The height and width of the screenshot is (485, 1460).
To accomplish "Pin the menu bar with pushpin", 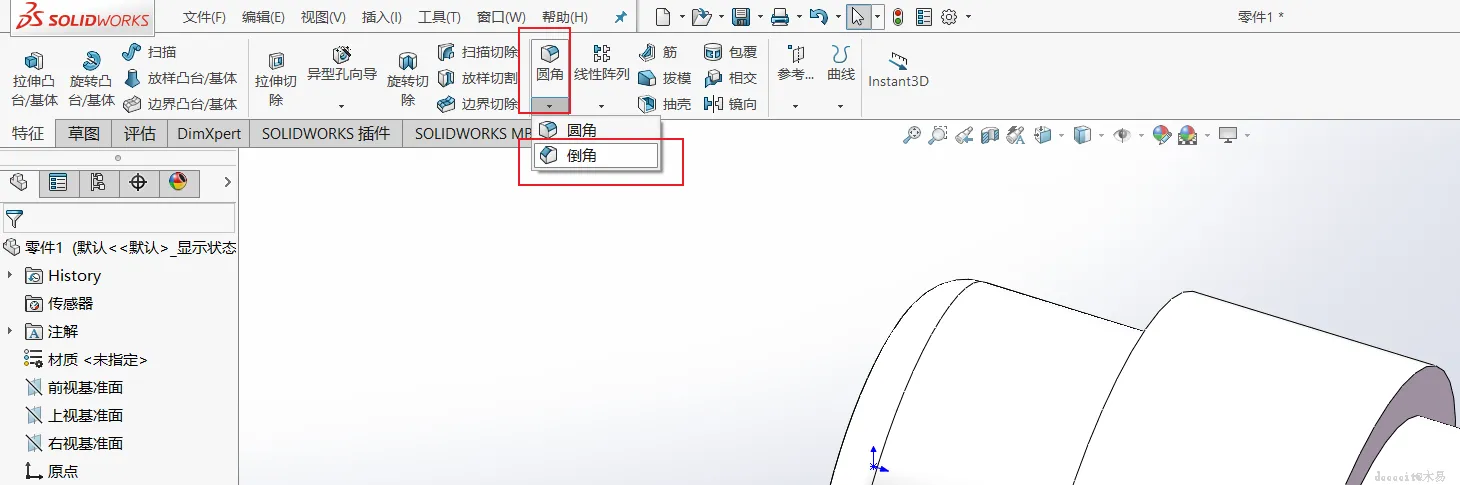I will pos(621,17).
